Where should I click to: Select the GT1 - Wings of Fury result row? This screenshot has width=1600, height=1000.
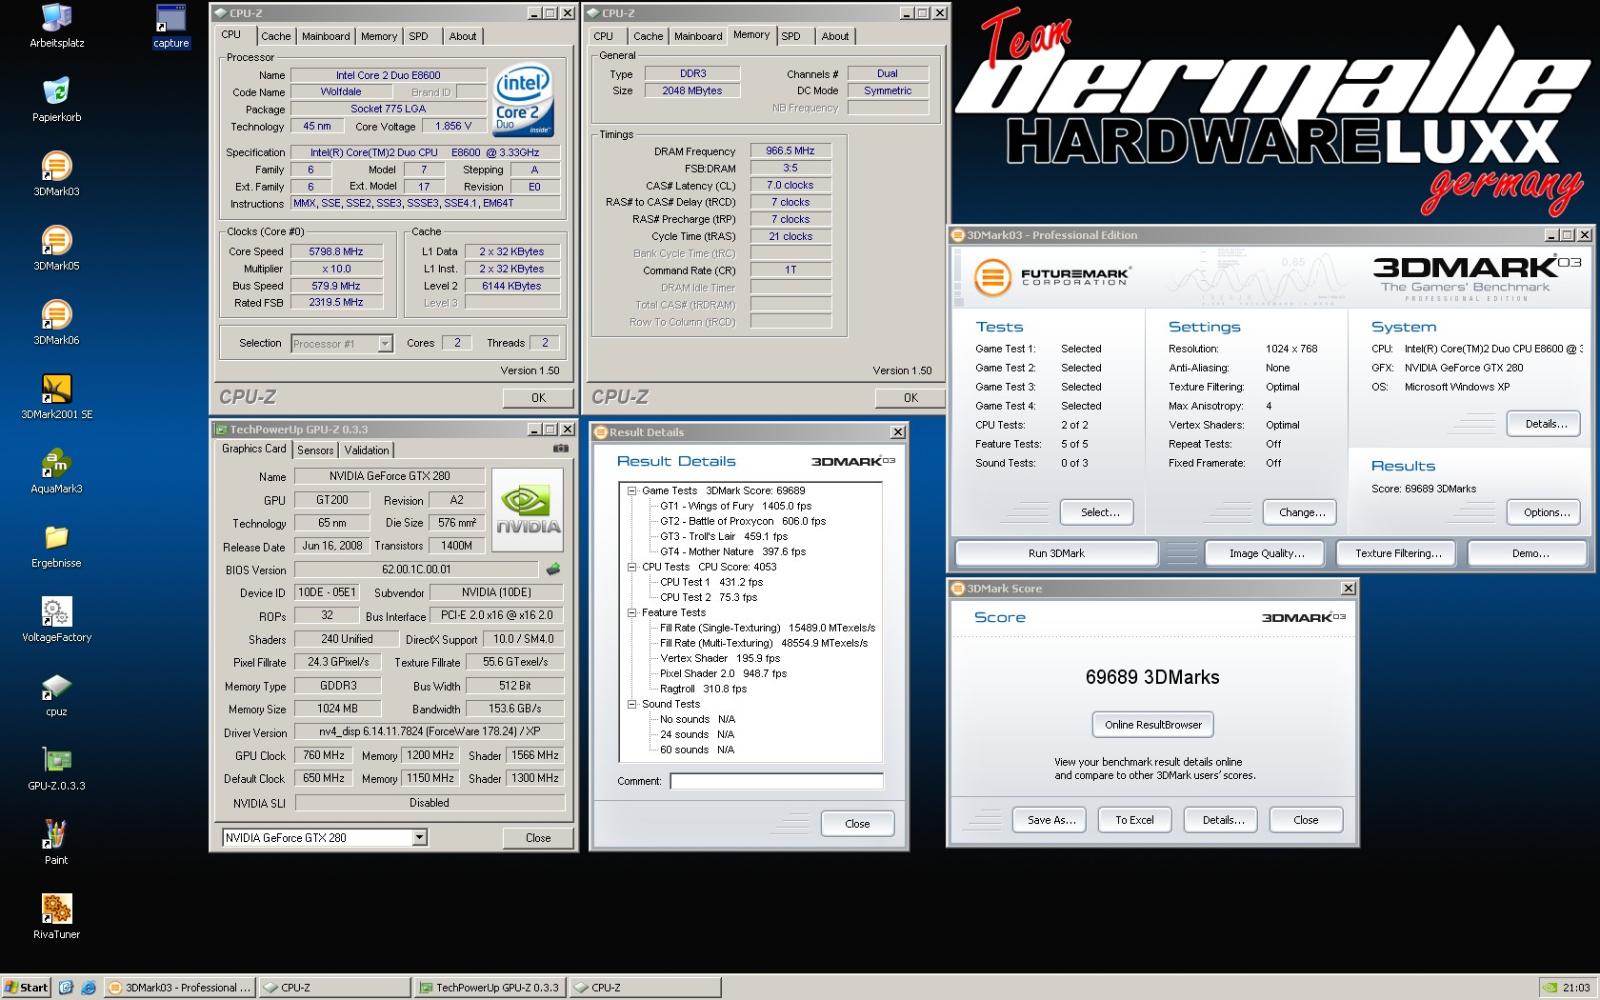(736, 506)
